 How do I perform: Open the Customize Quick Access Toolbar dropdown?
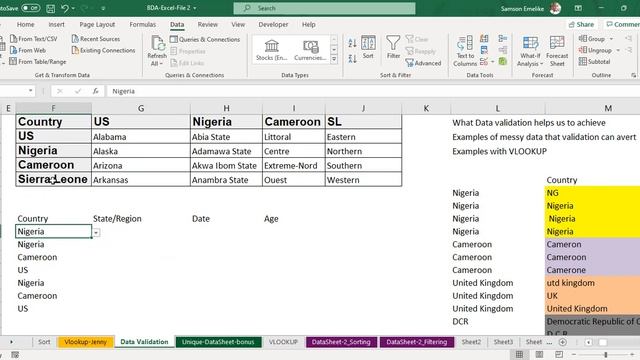pyautogui.click(x=103, y=8)
